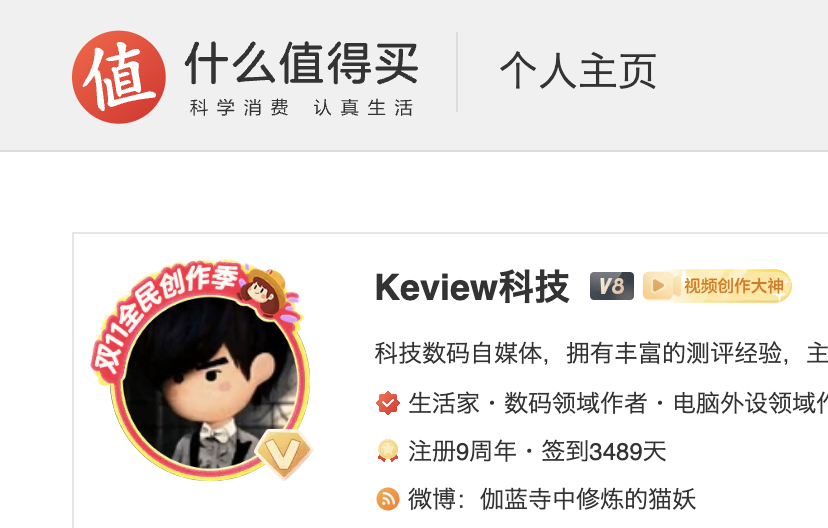The width and height of the screenshot is (828, 528).
Task: Click the red verified checkmark icon
Action: click(388, 403)
